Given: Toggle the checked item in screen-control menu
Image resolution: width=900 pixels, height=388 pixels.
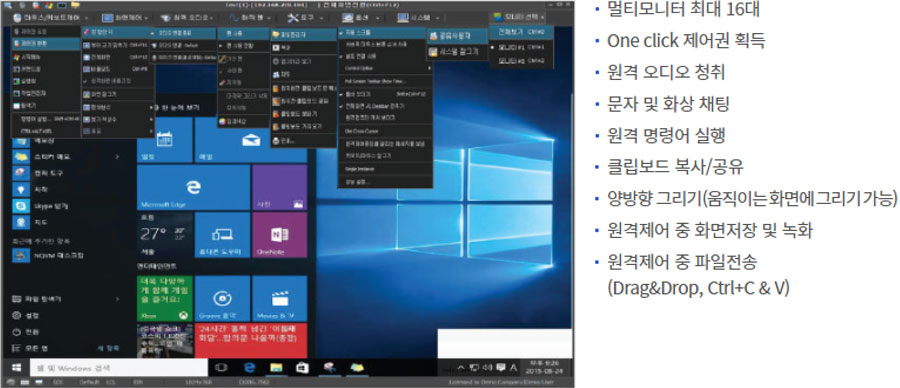Looking at the screenshot, I should click(117, 81).
